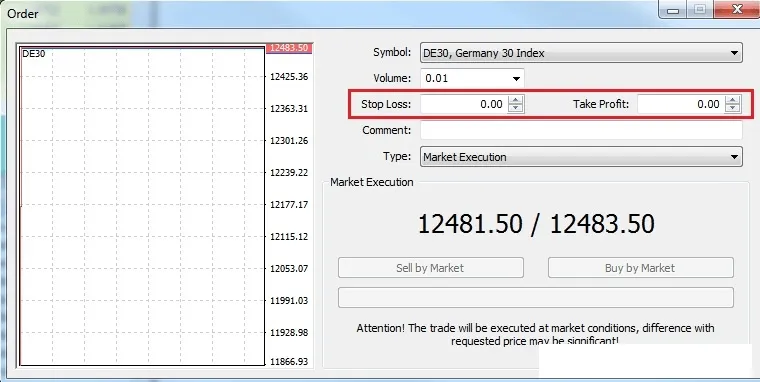Focus the Comment text field

(581, 130)
